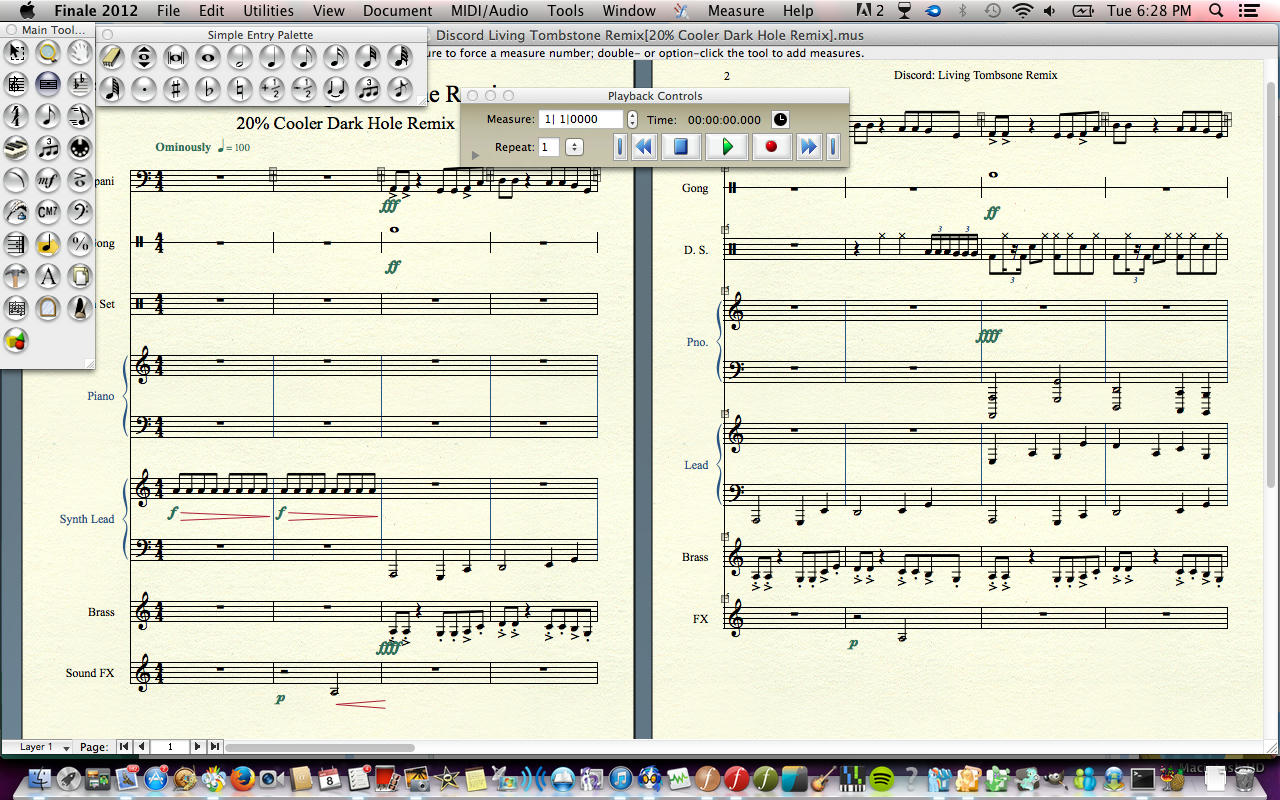Image resolution: width=1280 pixels, height=800 pixels.
Task: Select the Staff tool
Action: coord(15,84)
